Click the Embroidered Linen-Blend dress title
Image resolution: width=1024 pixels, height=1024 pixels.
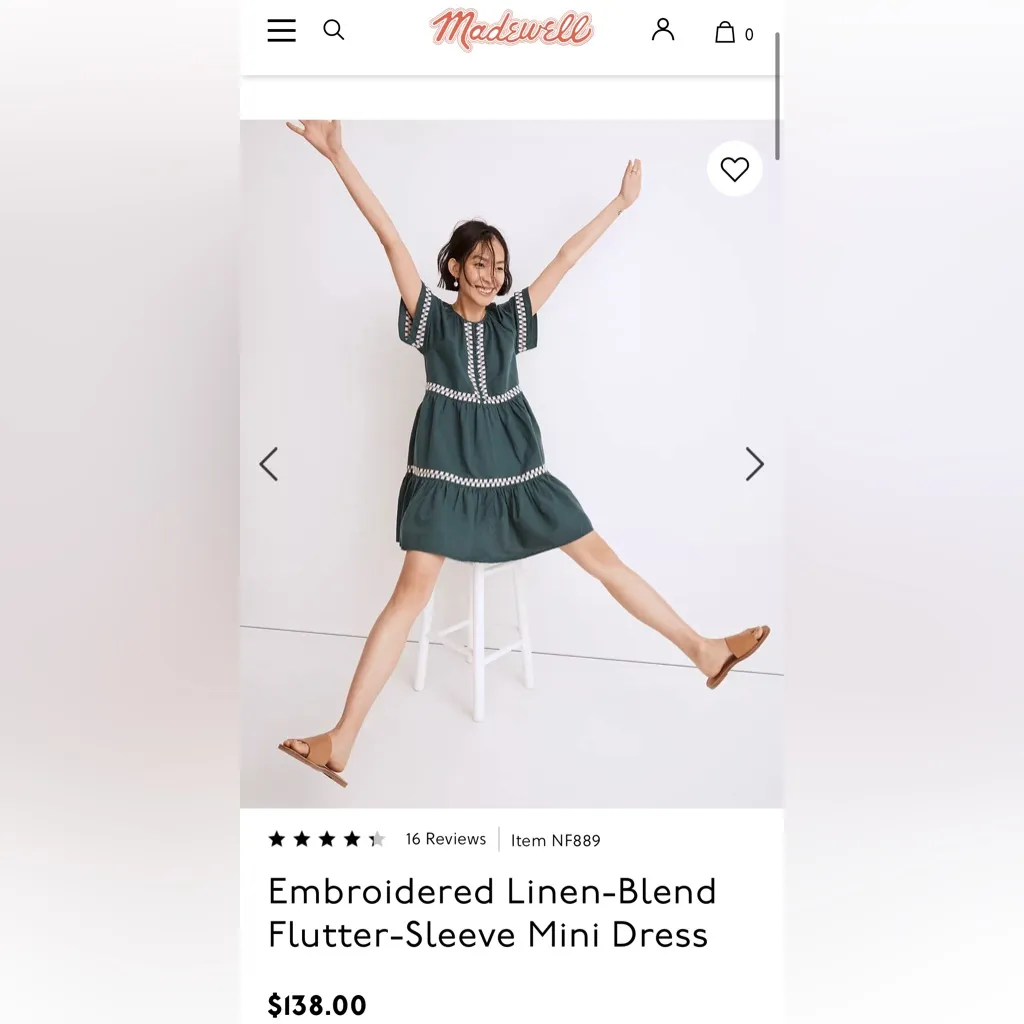[492, 913]
